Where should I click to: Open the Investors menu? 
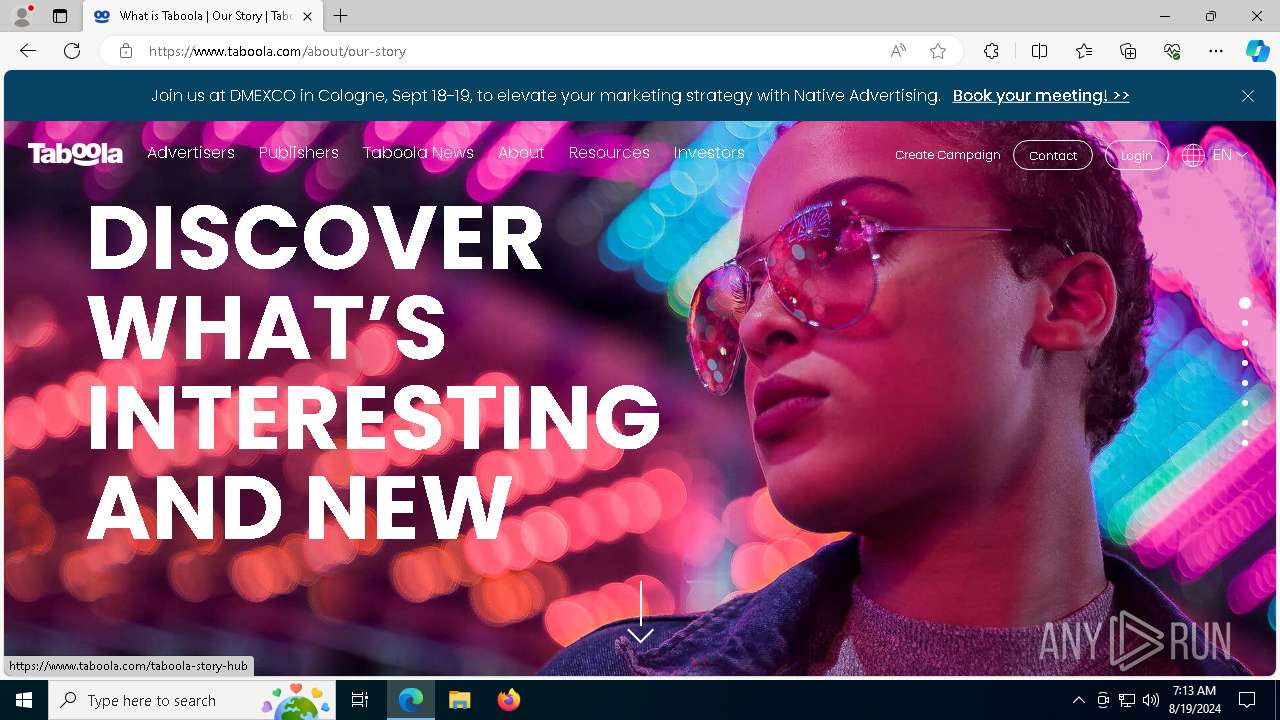coord(709,153)
